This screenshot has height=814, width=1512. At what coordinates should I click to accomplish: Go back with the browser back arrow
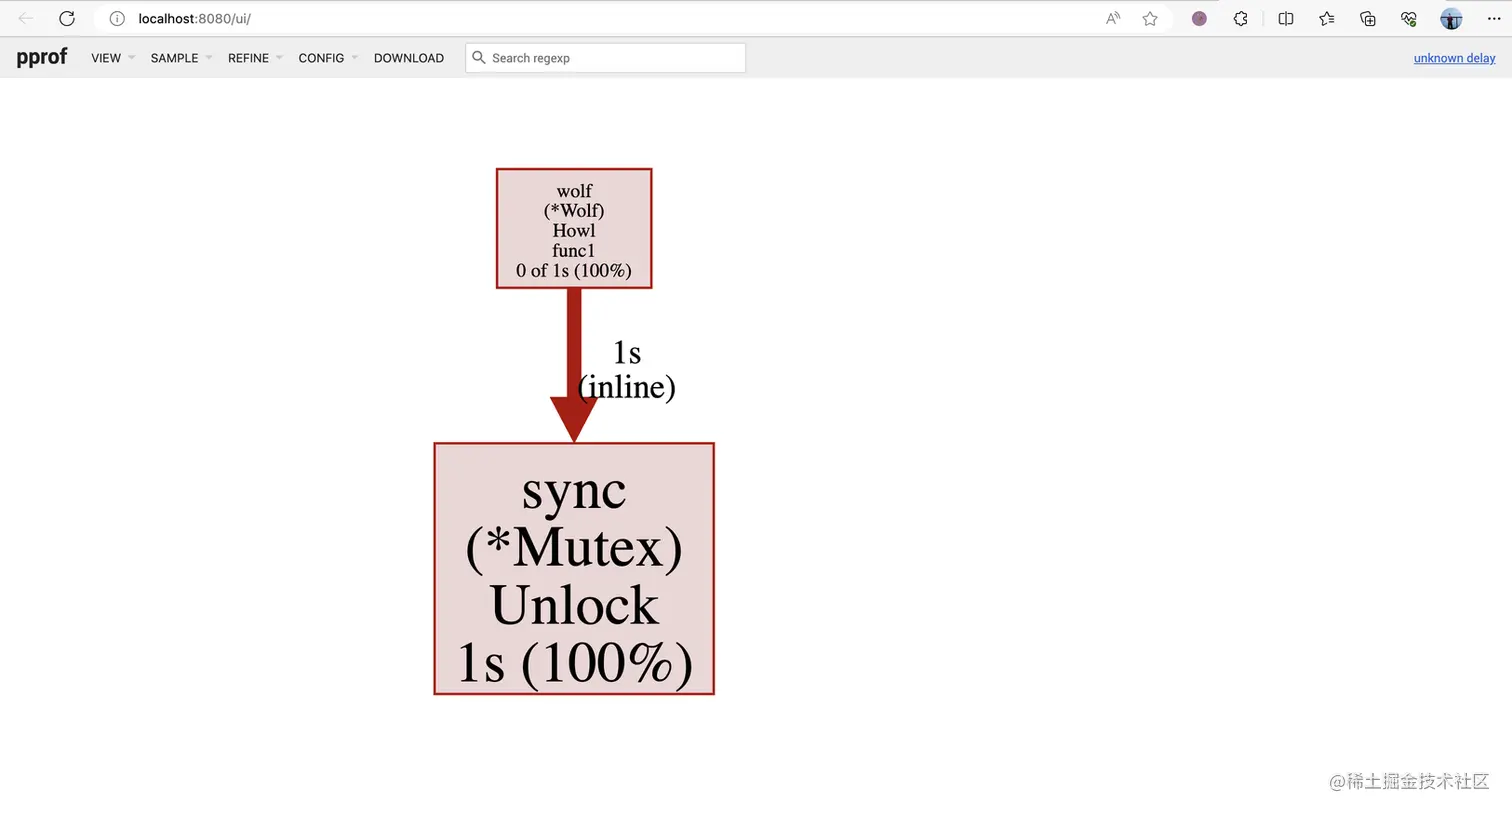click(x=26, y=18)
